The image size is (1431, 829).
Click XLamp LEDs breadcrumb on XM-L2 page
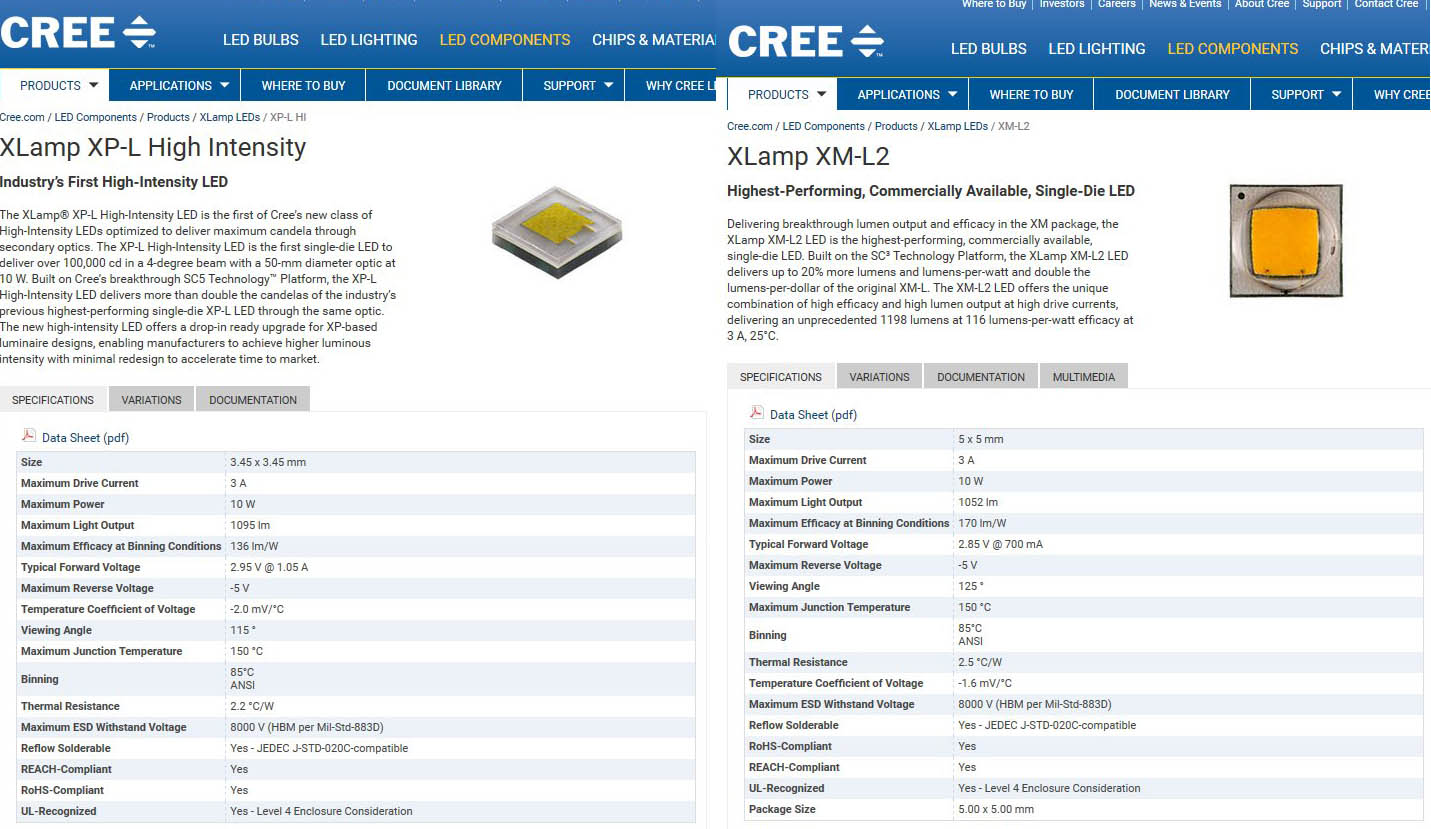click(x=958, y=127)
